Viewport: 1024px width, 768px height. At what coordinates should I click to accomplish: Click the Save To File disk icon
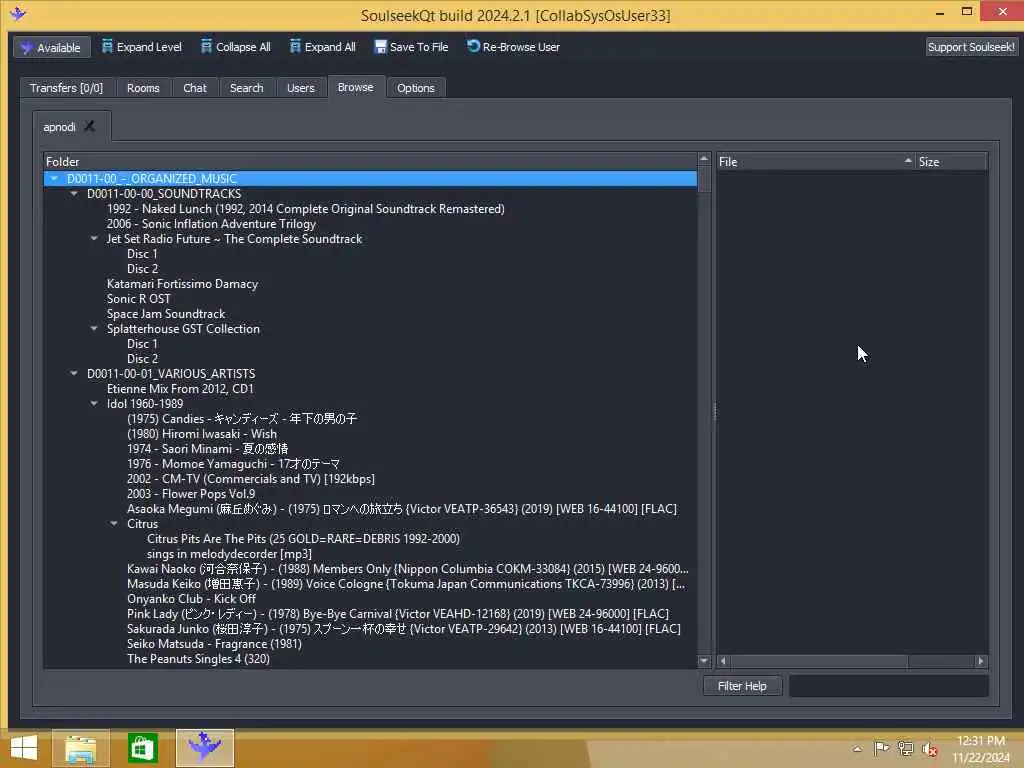pyautogui.click(x=380, y=46)
